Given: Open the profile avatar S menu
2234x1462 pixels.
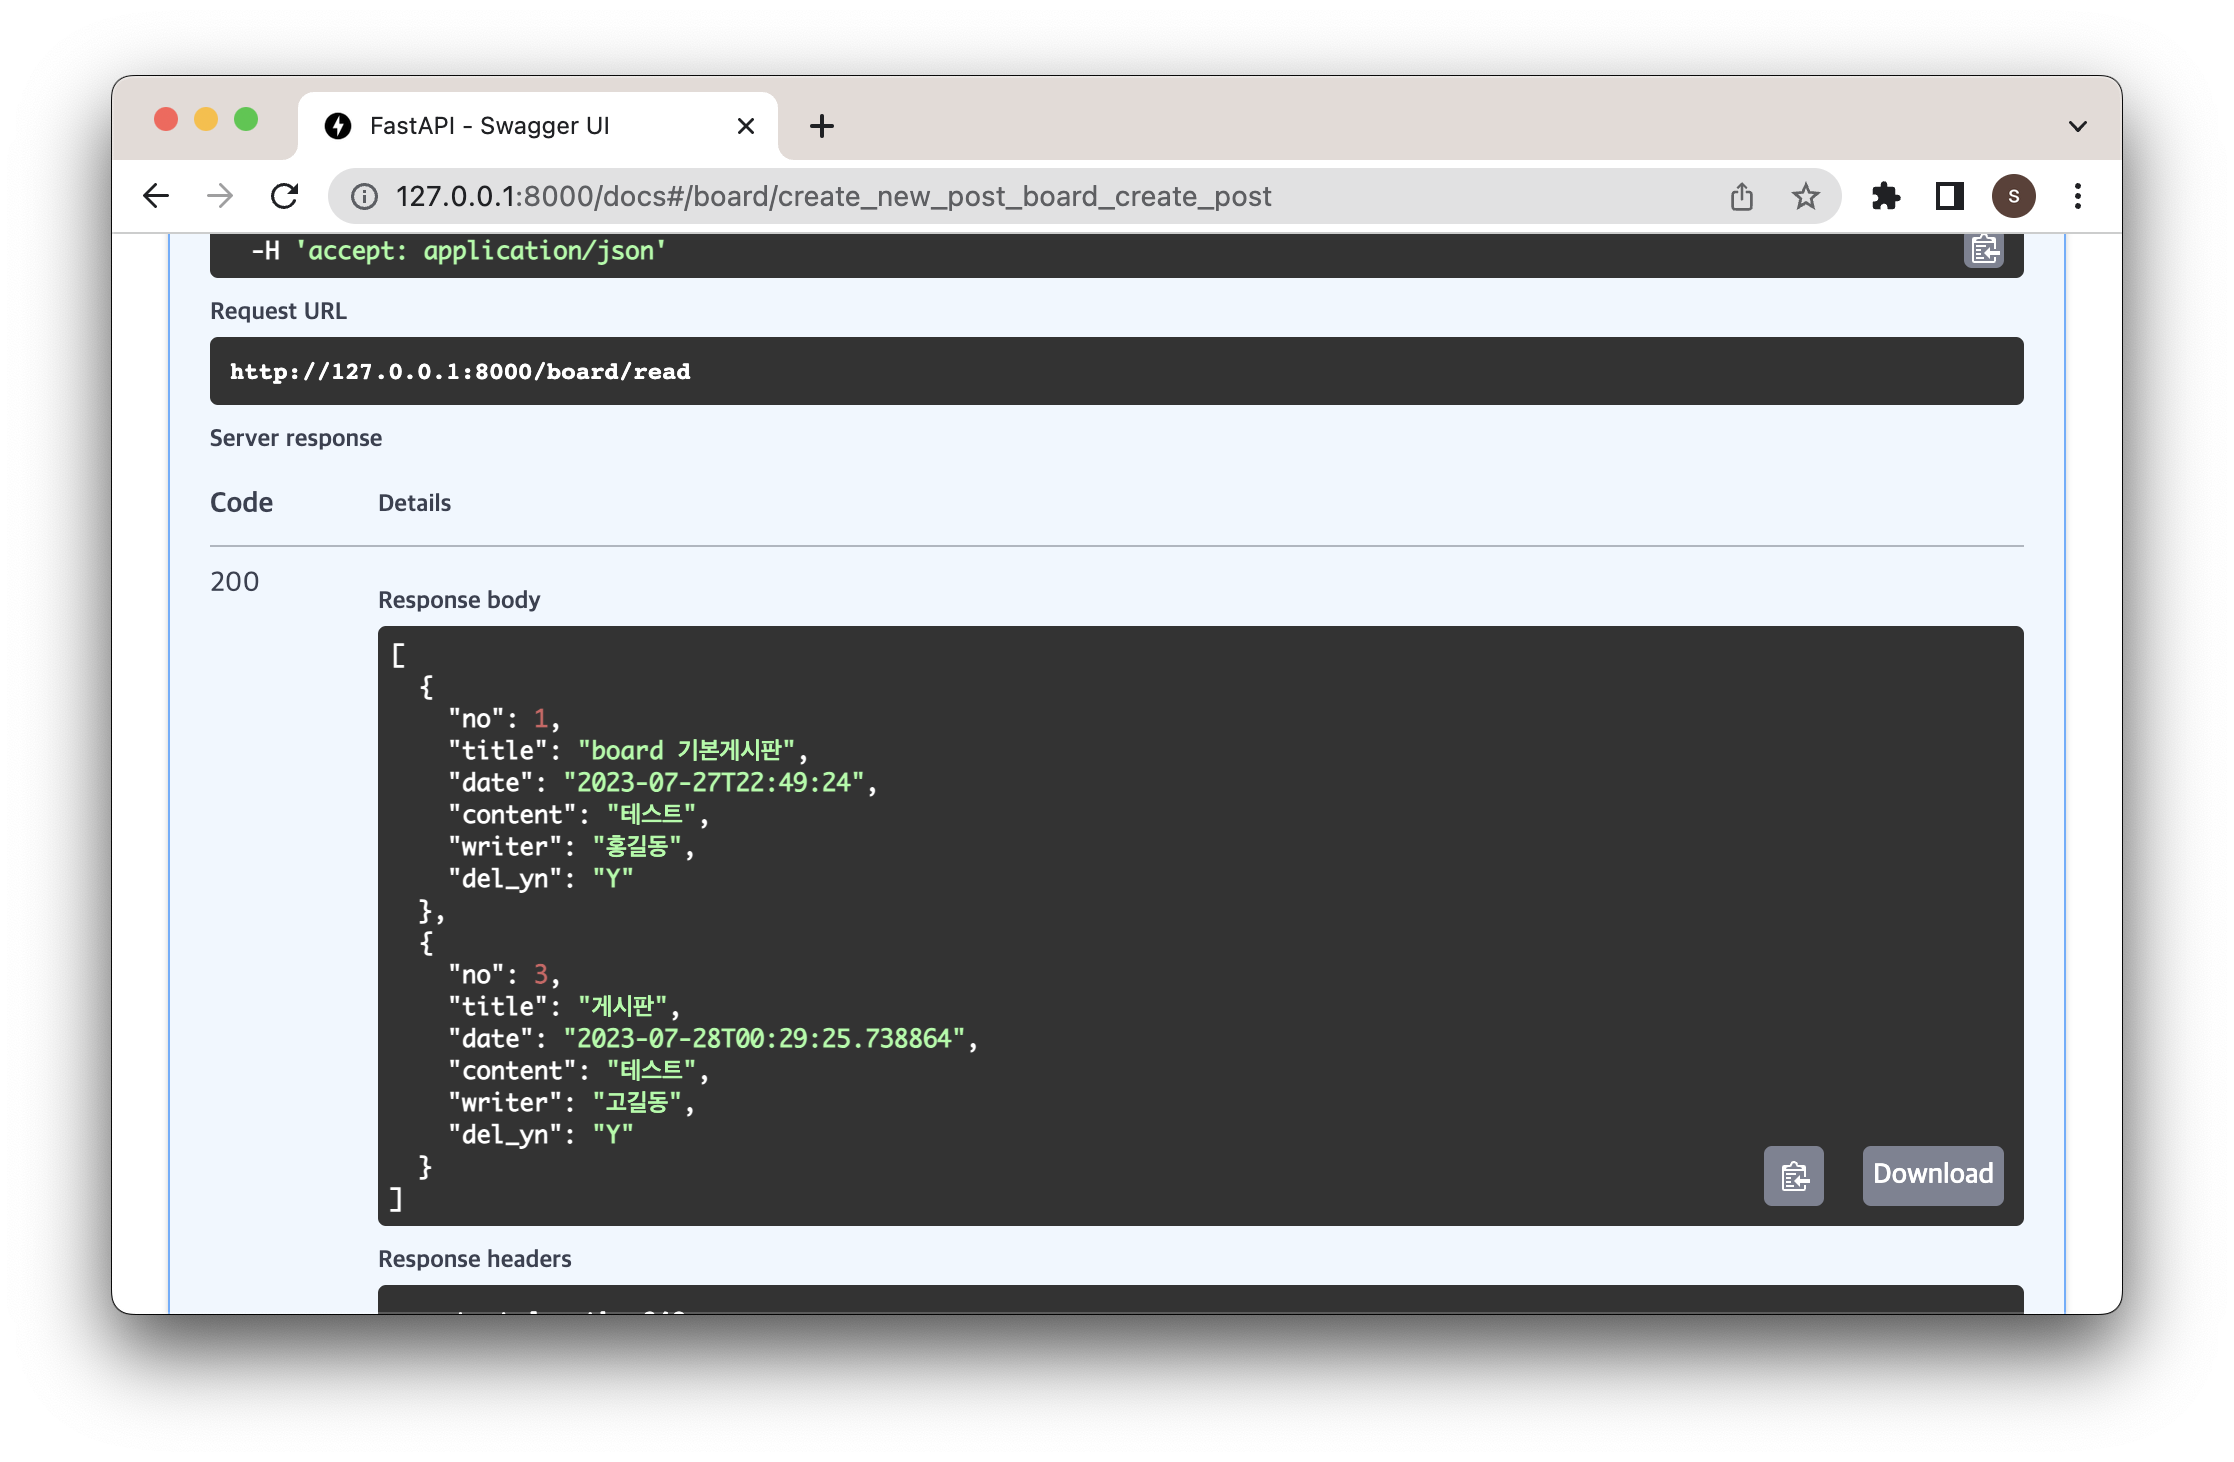Looking at the screenshot, I should 2013,196.
